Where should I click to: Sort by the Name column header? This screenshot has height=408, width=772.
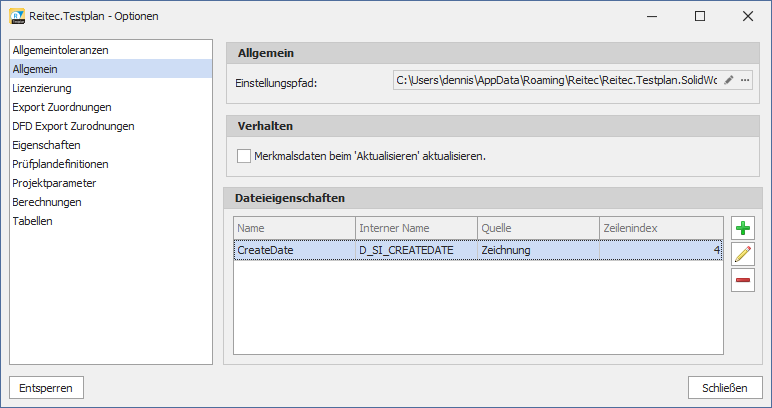(x=294, y=228)
